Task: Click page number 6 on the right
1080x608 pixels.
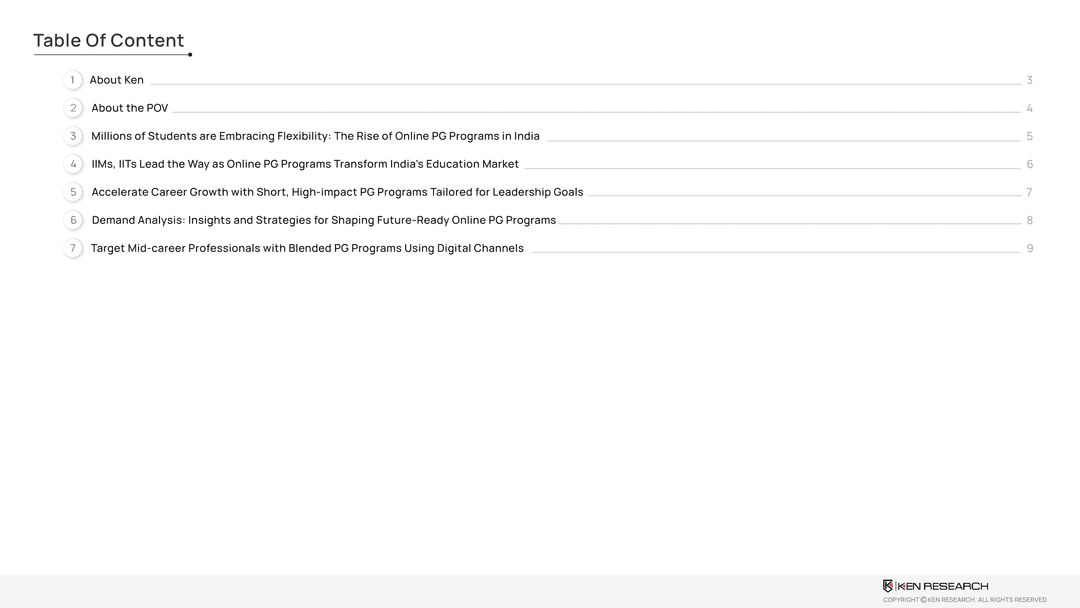Action: tap(1029, 164)
